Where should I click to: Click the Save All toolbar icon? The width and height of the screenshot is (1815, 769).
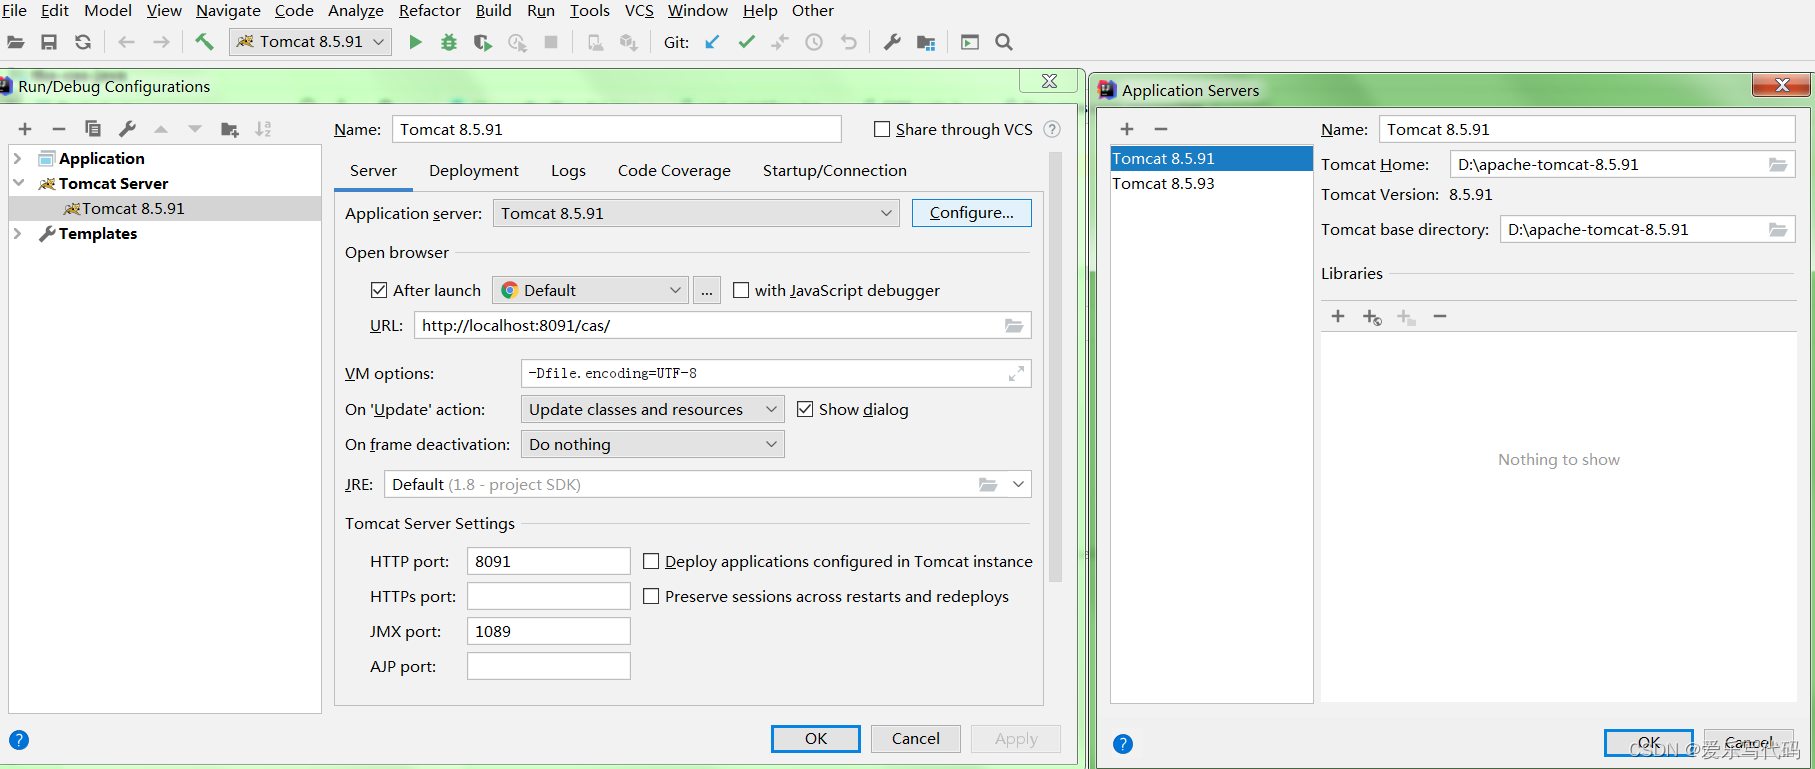(49, 42)
